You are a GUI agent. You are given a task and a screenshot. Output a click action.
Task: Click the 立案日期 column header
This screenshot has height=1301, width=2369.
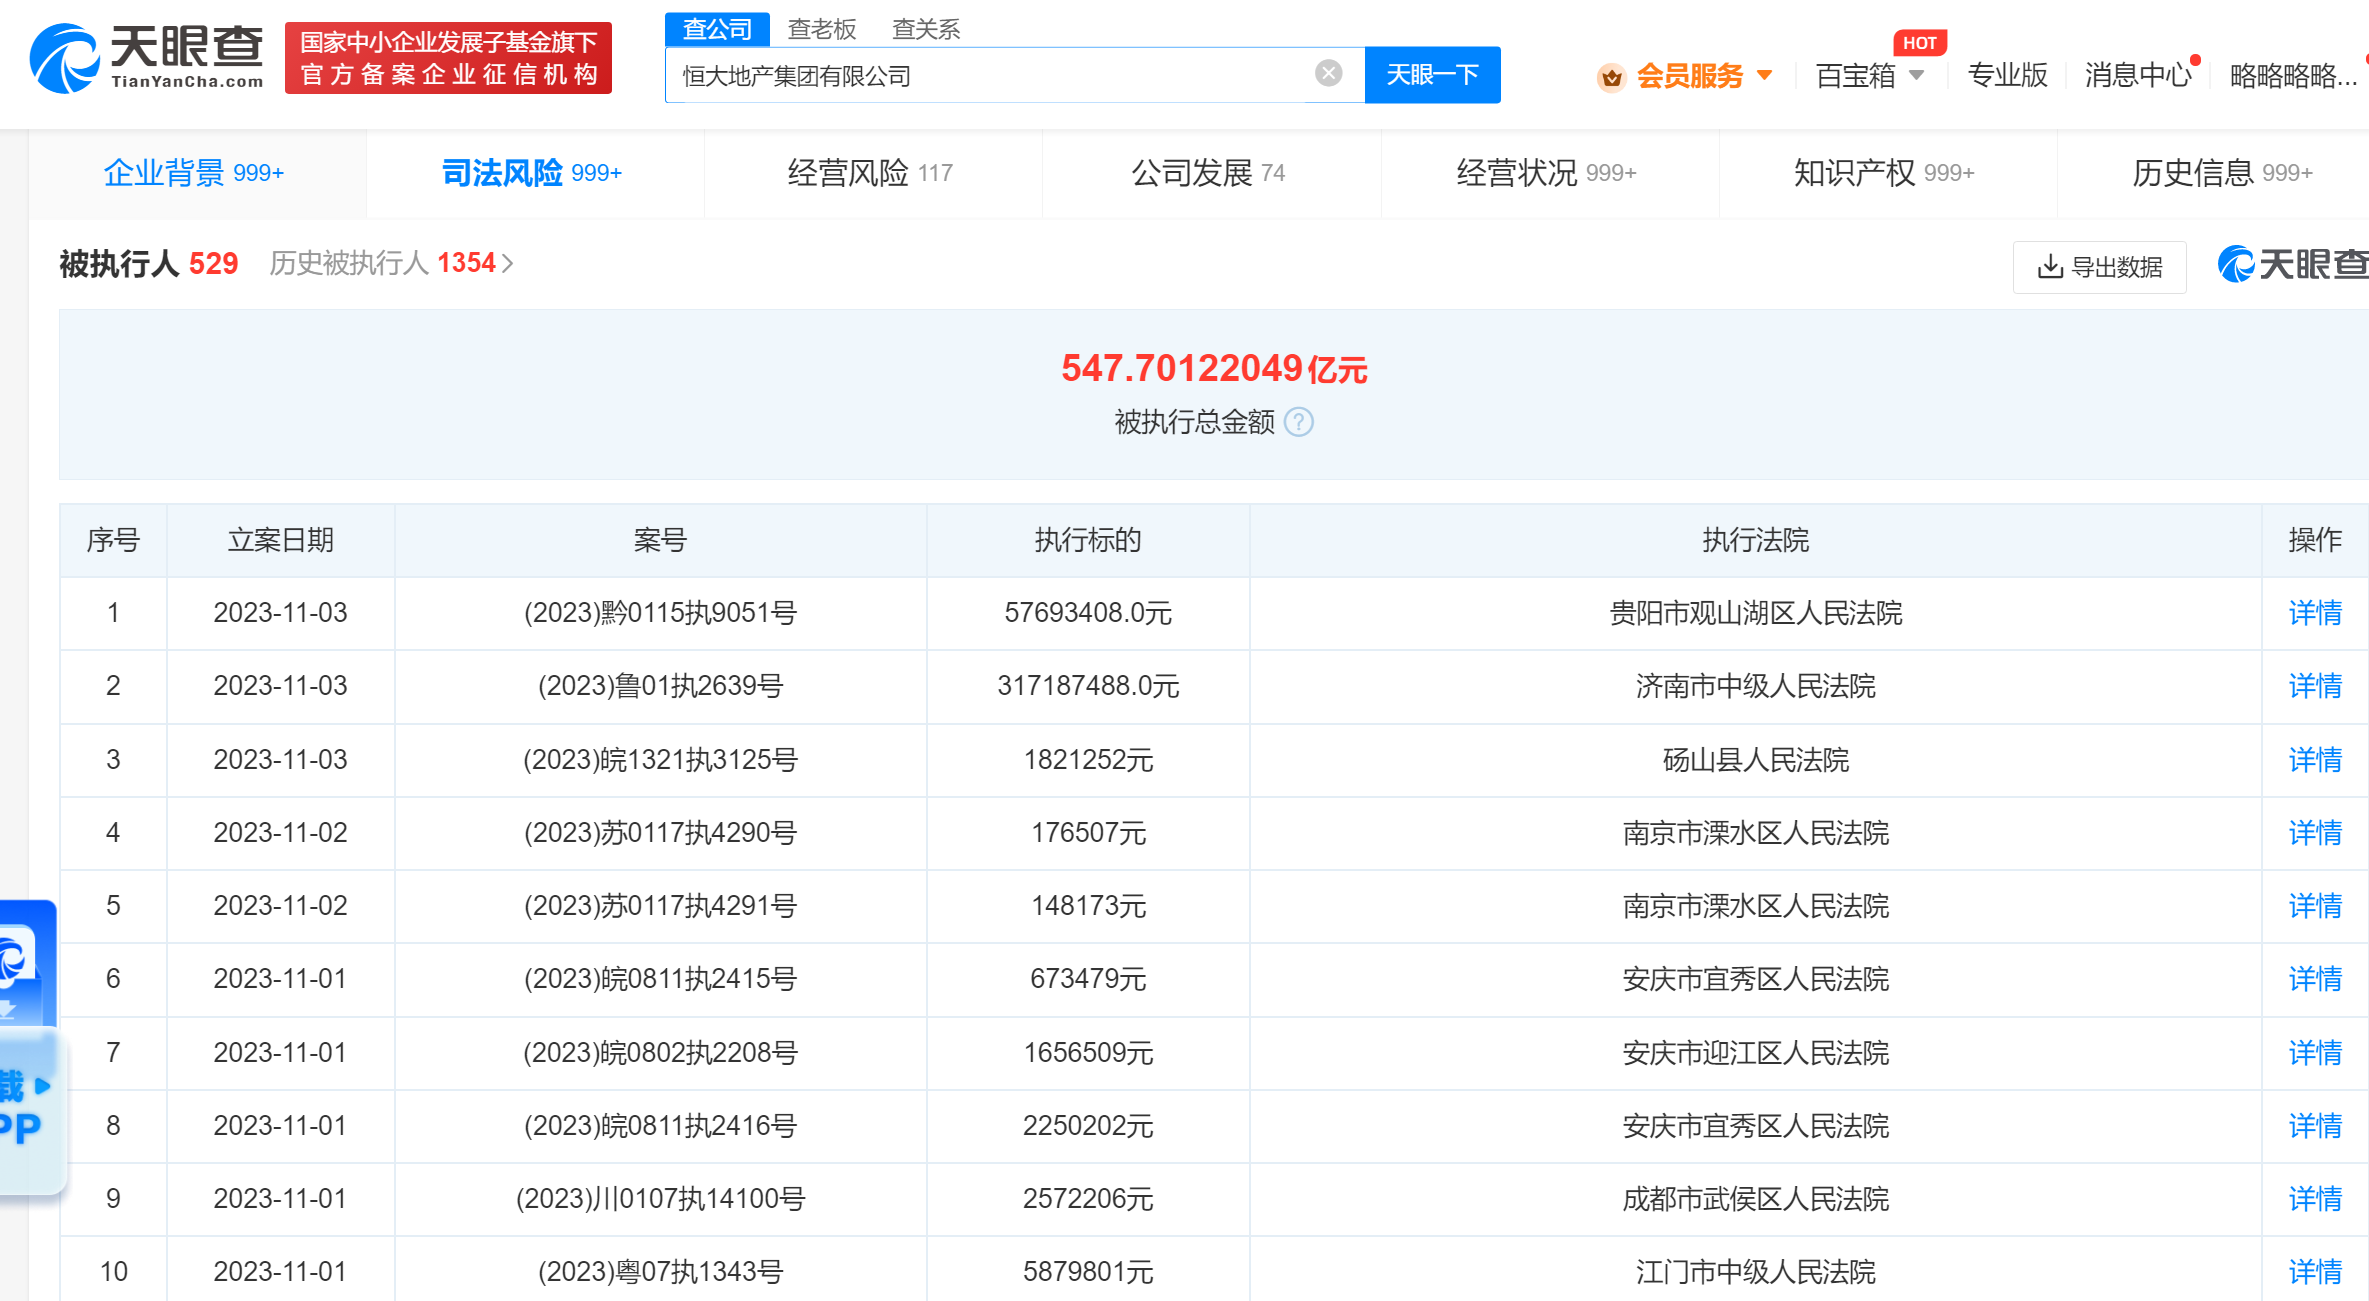coord(280,540)
